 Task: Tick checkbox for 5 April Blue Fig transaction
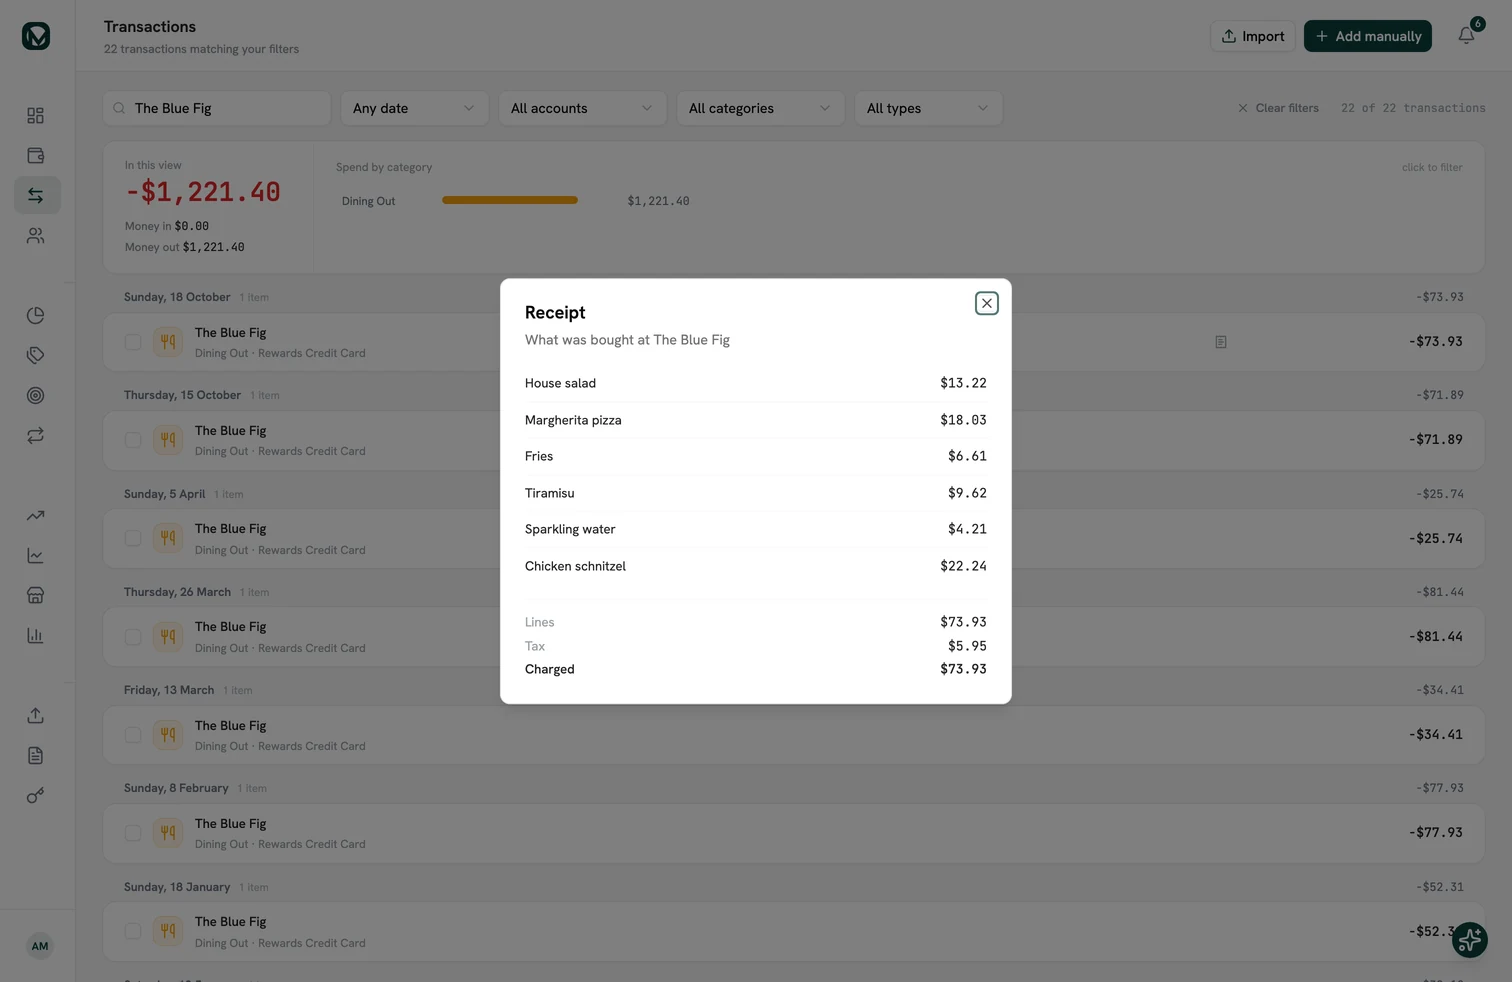[133, 538]
